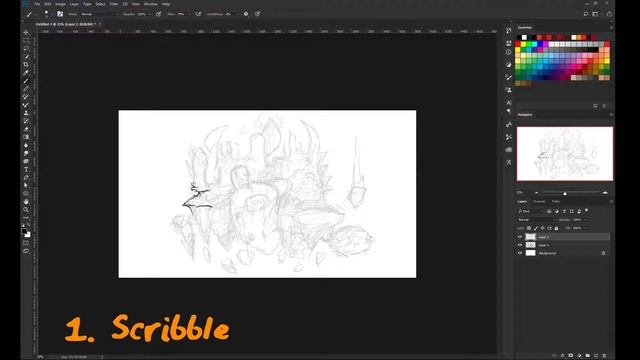This screenshot has width=640, height=360.
Task: Hide the Background layer visibility eye
Action: point(520,253)
